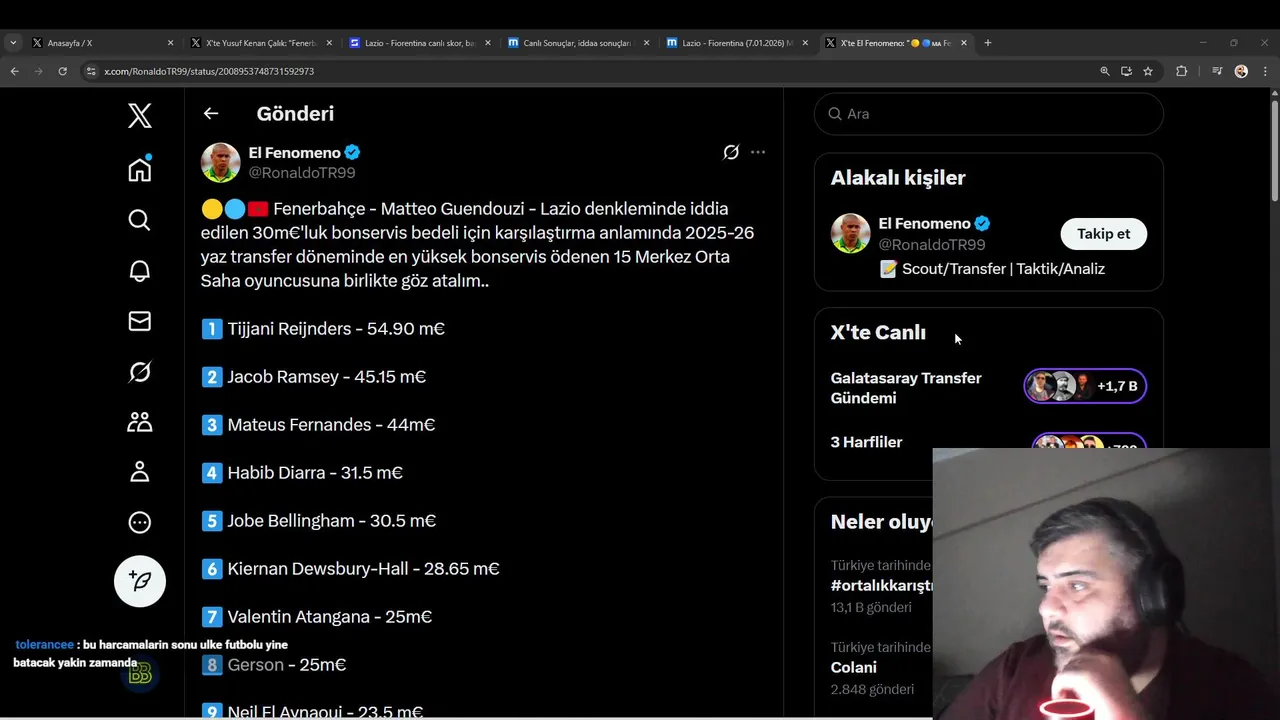The width and height of the screenshot is (1280, 720).
Task: Open Communities people icon
Action: pos(140,422)
